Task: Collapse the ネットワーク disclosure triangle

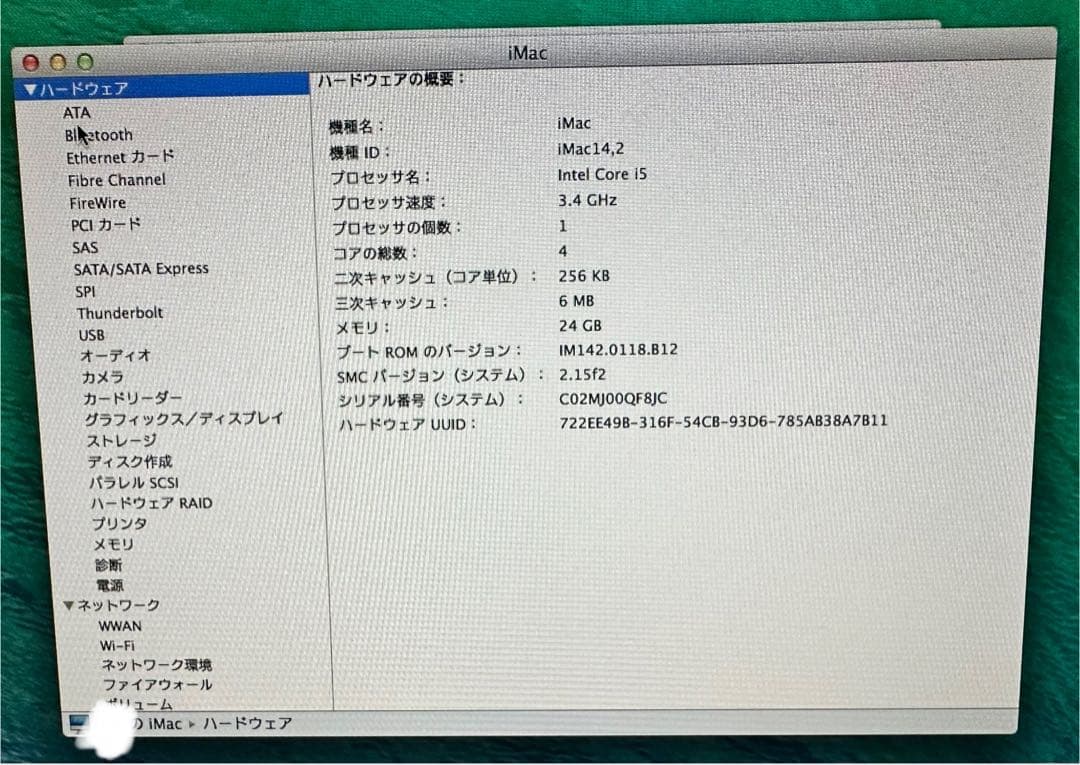Action: [69, 605]
